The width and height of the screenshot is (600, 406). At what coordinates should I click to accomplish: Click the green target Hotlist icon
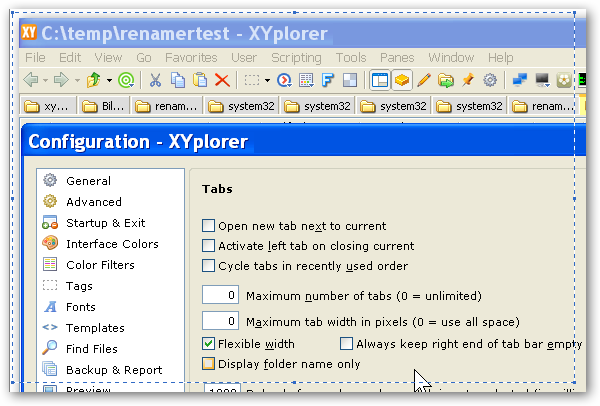pyautogui.click(x=126, y=80)
